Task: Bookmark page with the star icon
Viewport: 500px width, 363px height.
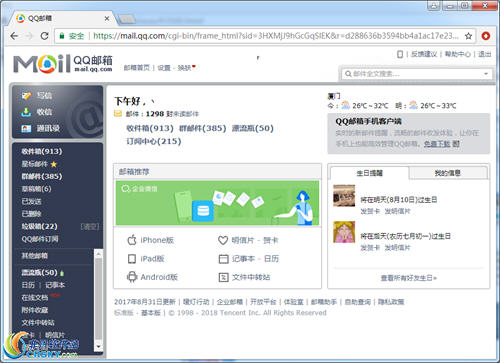Action: [468, 36]
